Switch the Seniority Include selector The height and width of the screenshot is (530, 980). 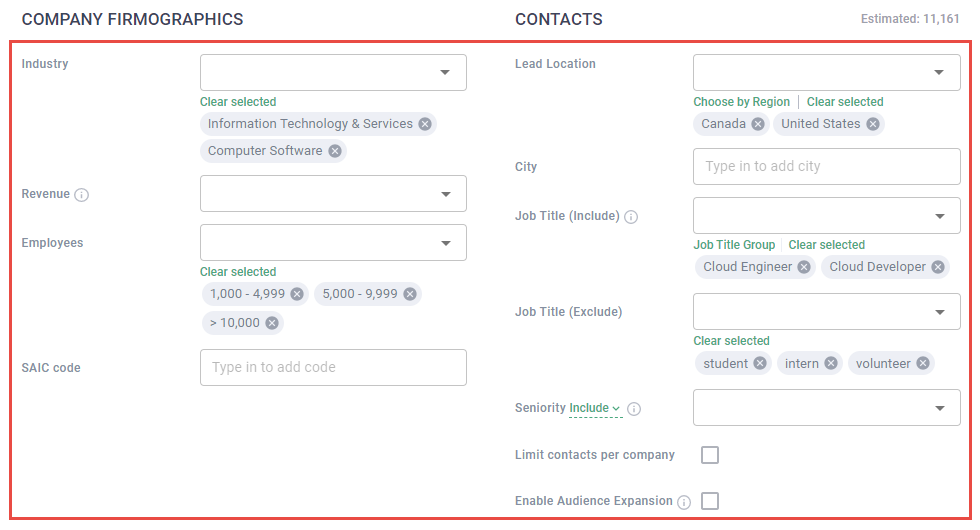pyautogui.click(x=595, y=408)
